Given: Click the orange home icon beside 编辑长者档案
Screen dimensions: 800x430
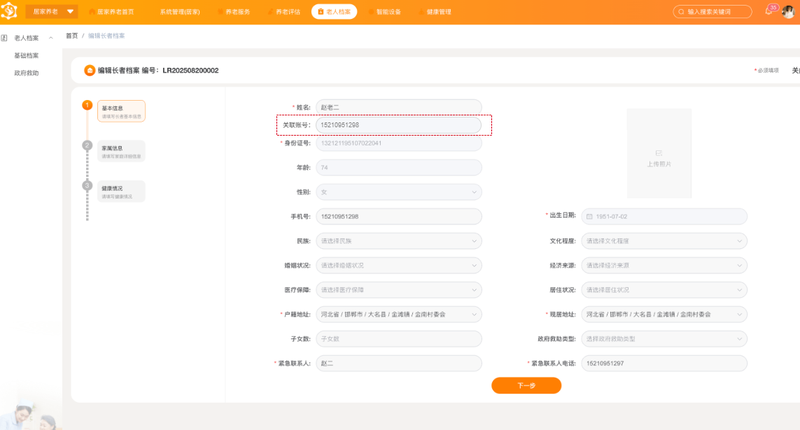Looking at the screenshot, I should [89, 70].
